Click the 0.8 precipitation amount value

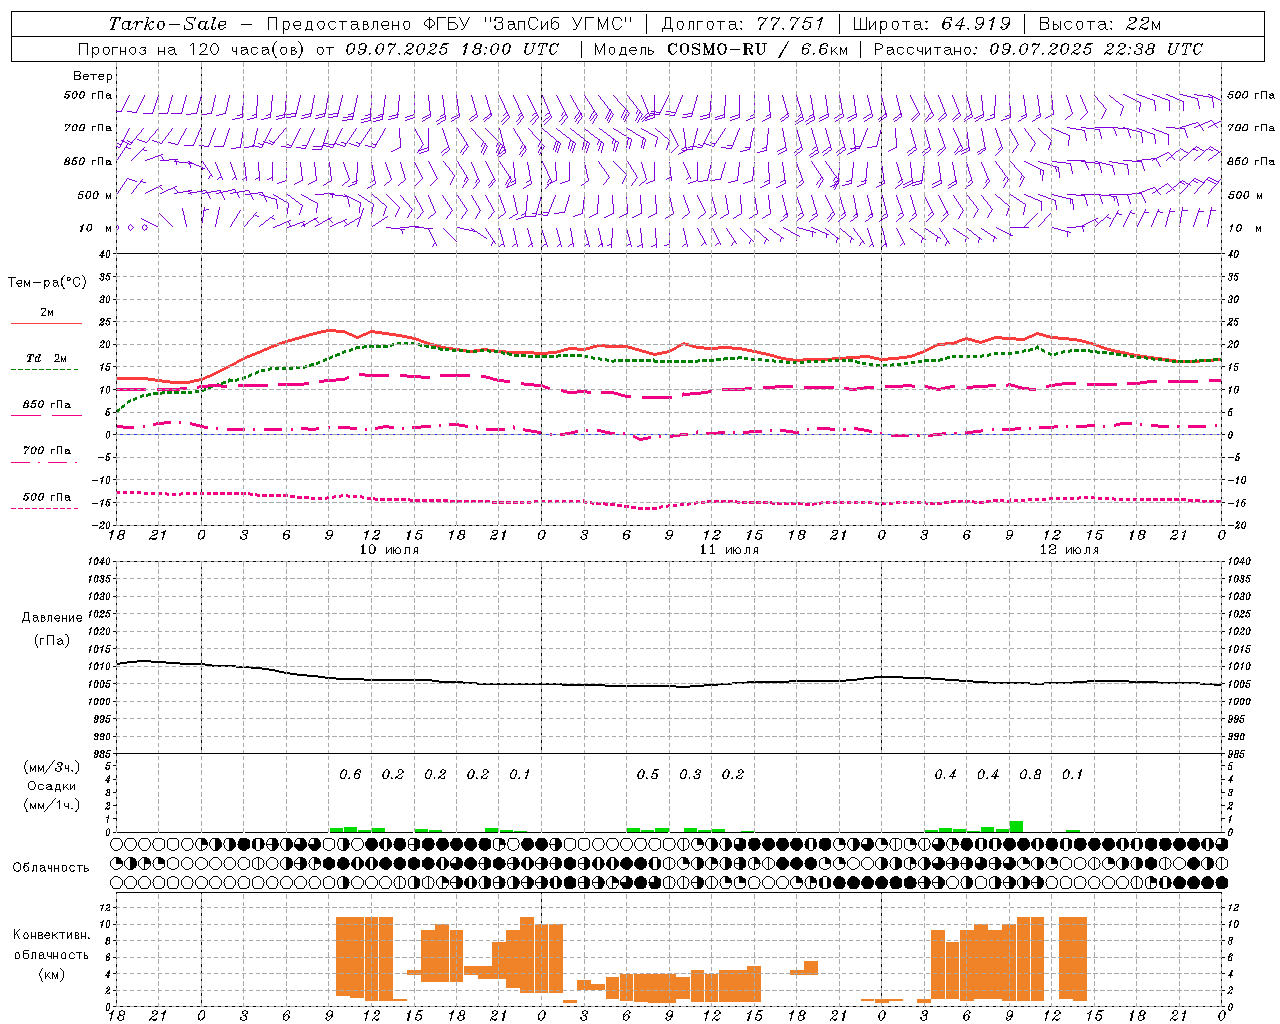[1030, 774]
